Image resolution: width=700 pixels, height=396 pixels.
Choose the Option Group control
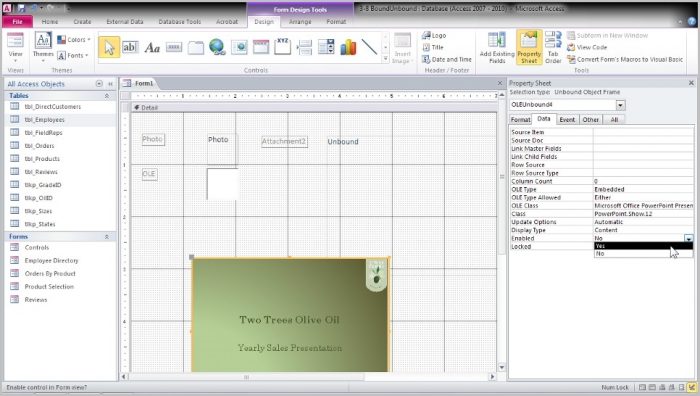pyautogui.click(x=283, y=47)
